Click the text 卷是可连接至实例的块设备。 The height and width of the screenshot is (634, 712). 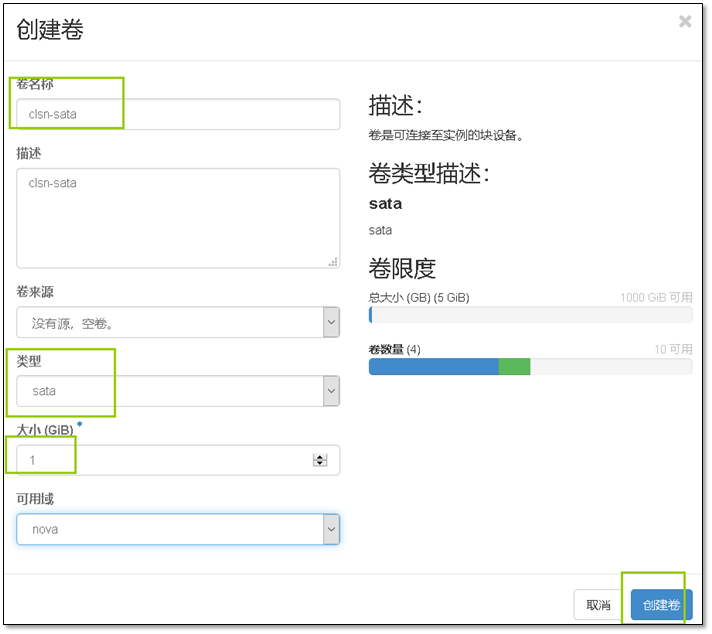[446, 135]
